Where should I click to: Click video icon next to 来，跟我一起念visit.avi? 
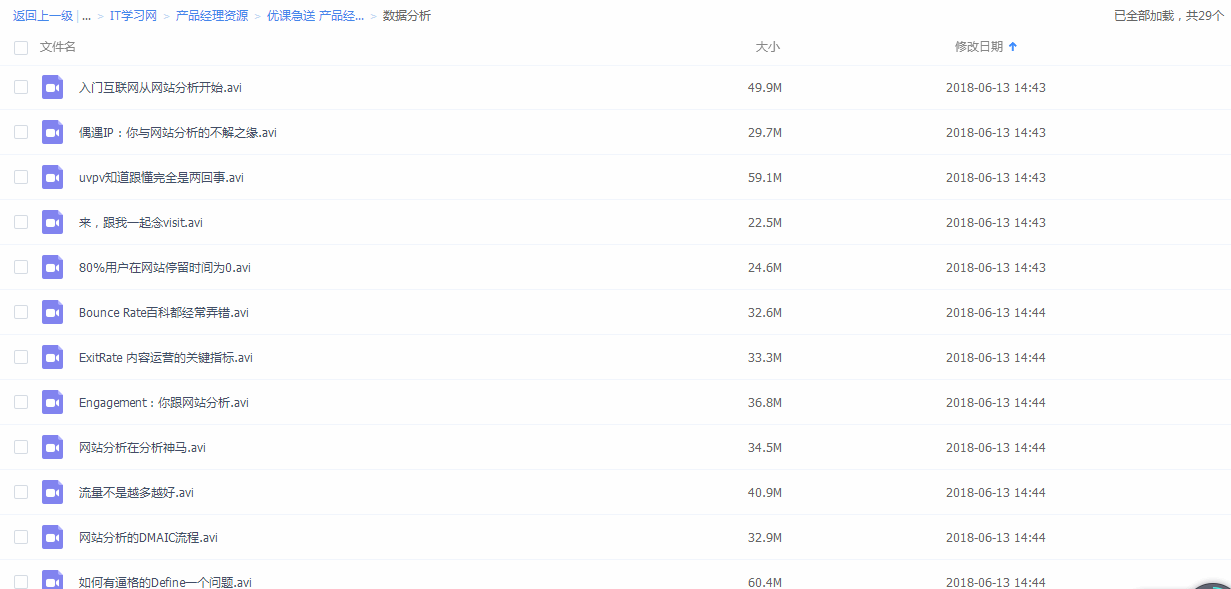53,223
